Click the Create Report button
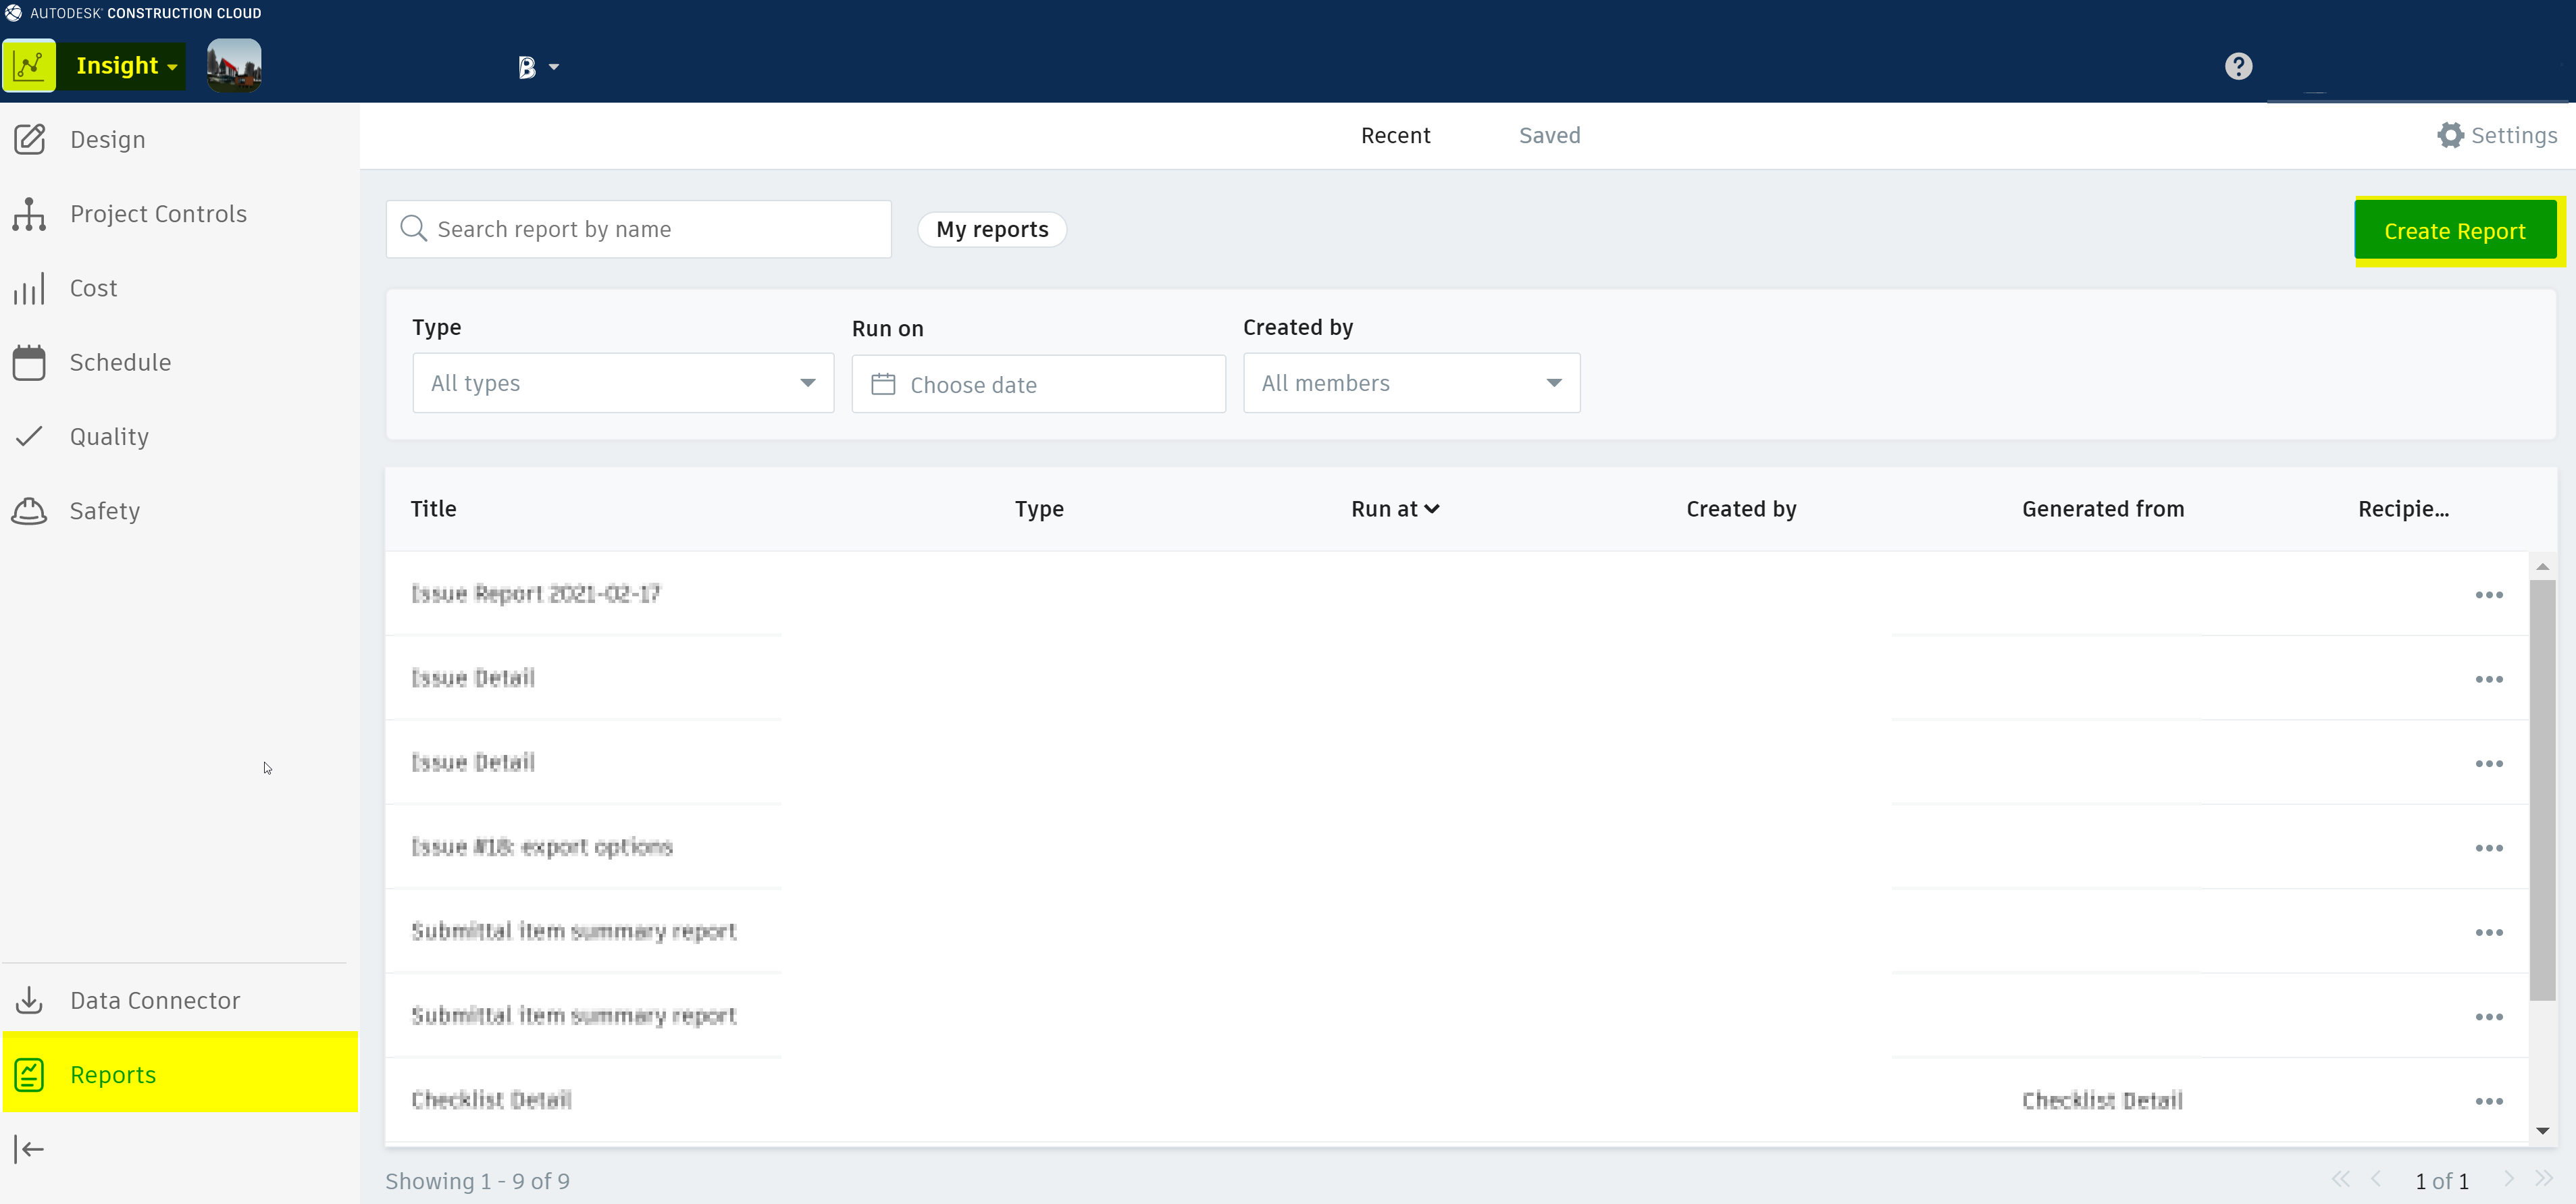Screen dimensions: 2576x1204 (x=2454, y=231)
